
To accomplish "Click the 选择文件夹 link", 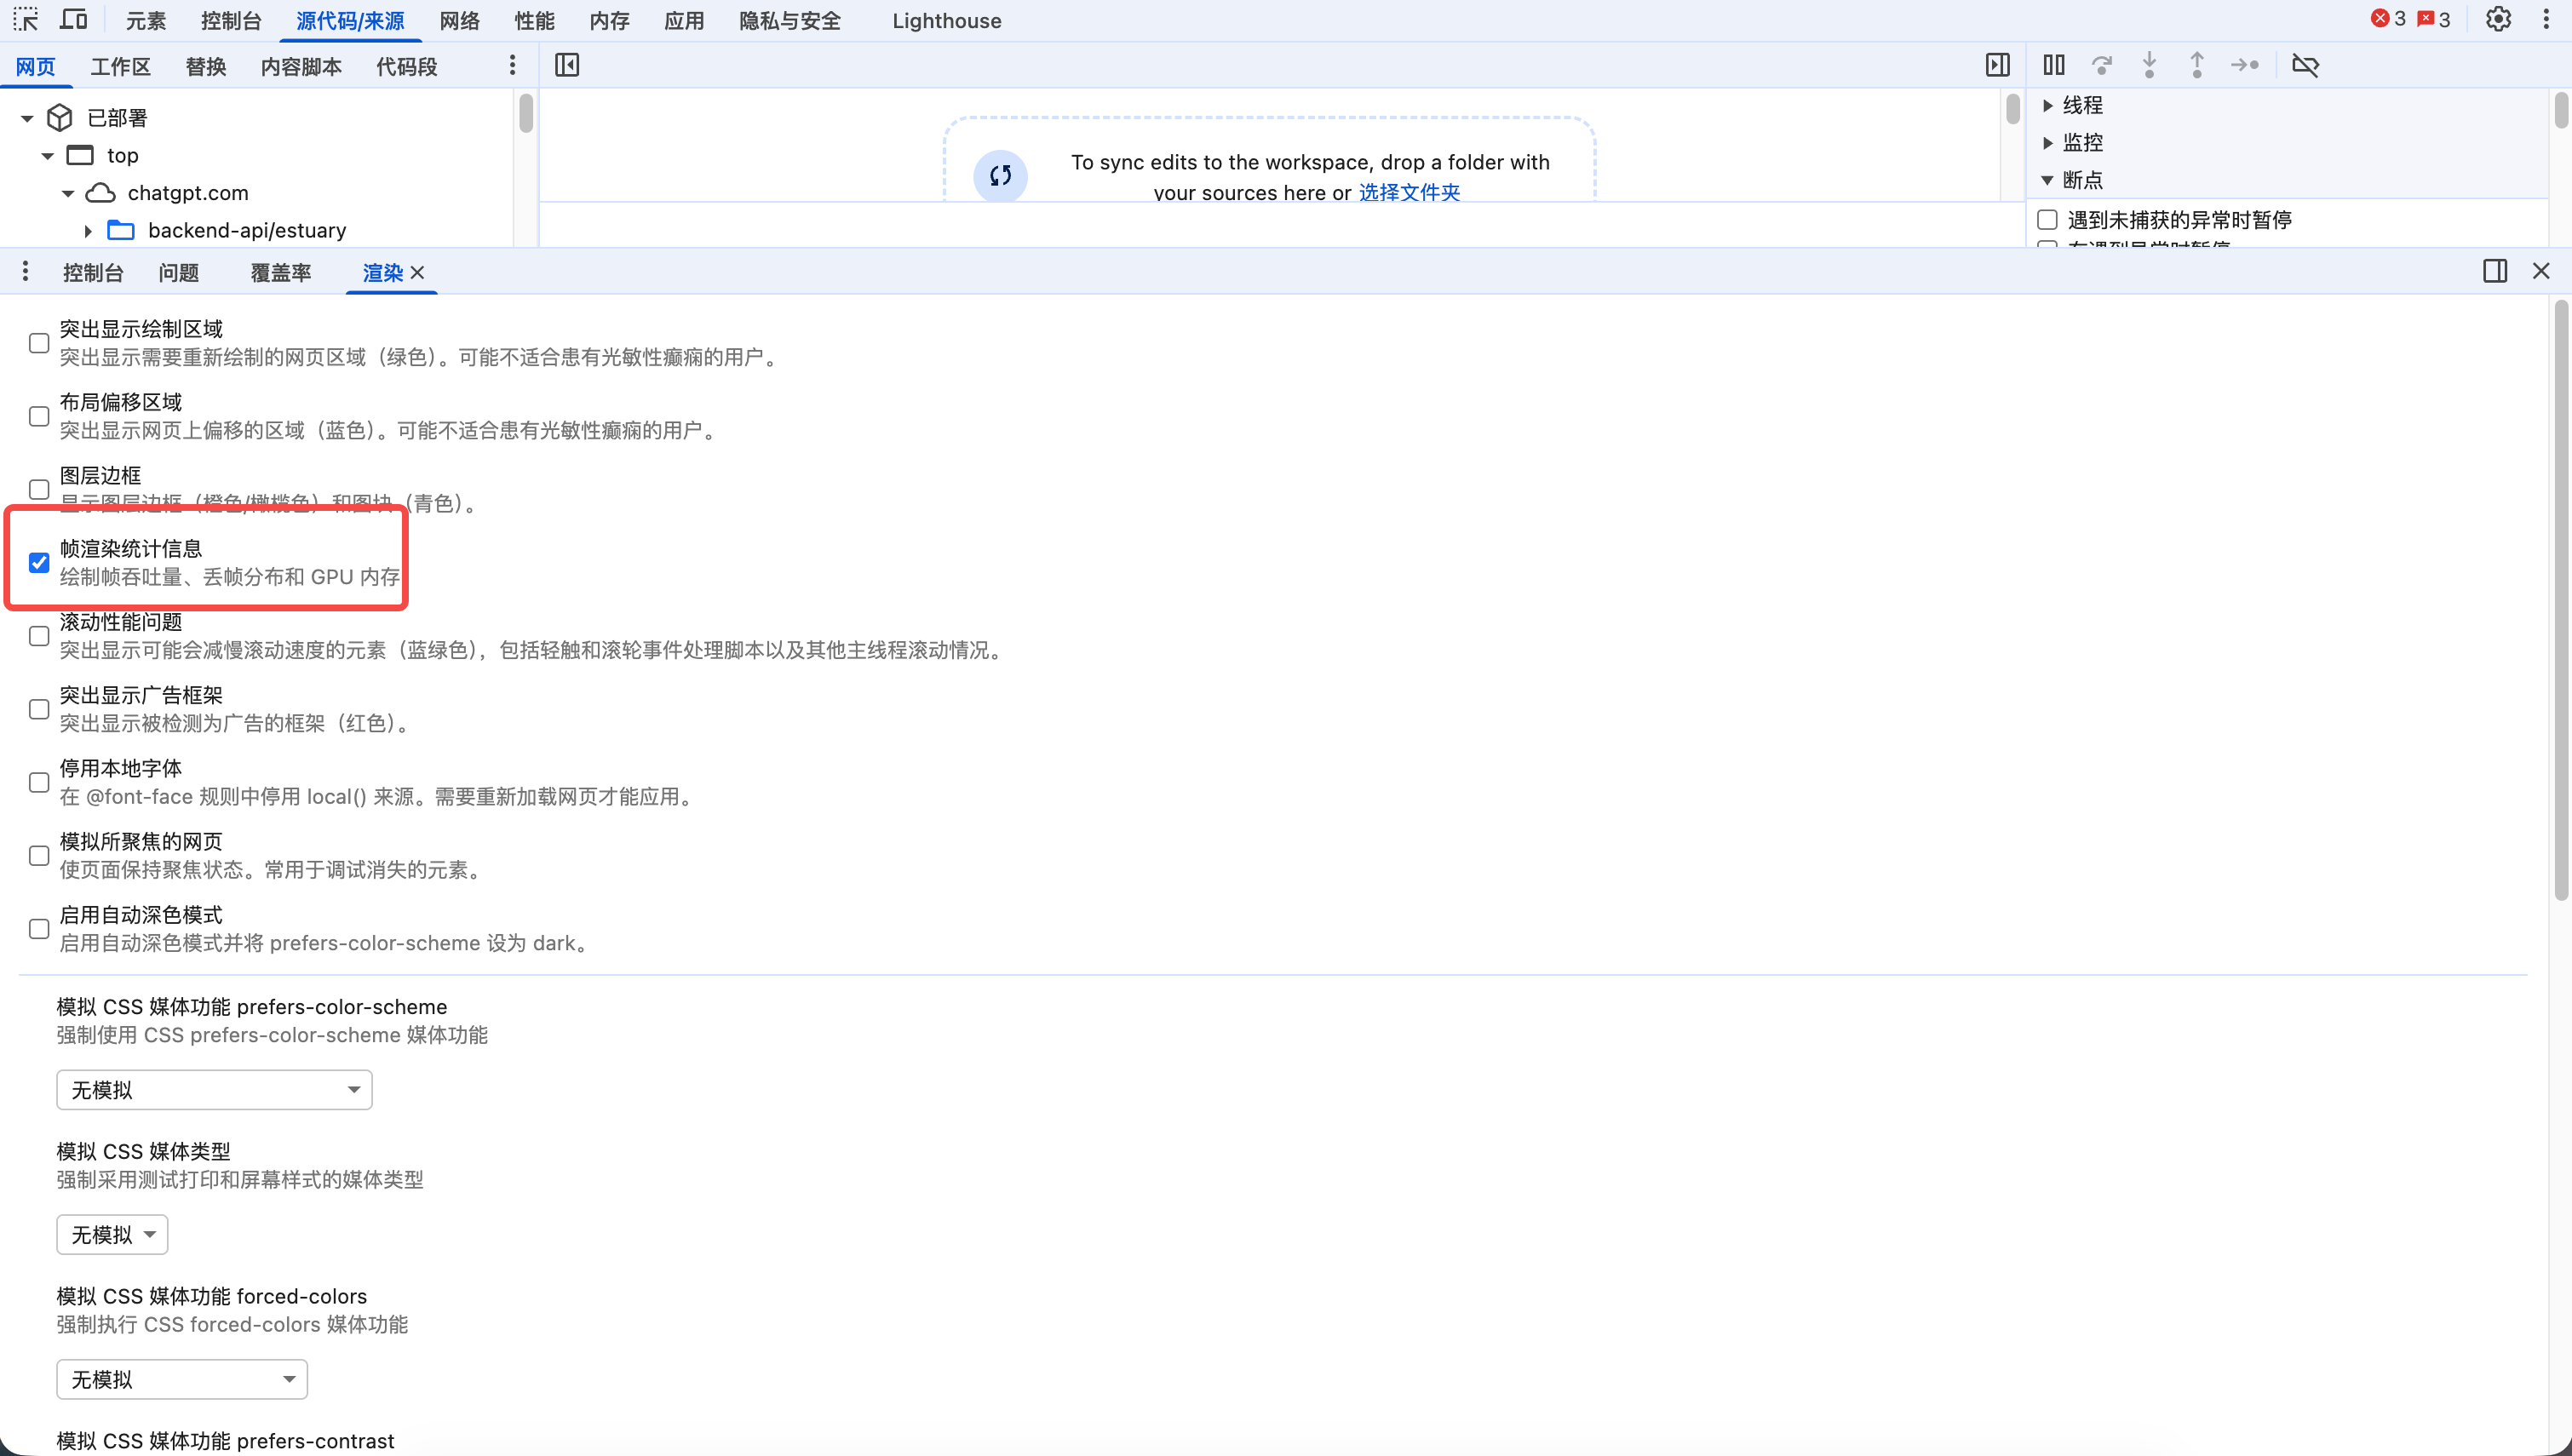I will click(1409, 192).
